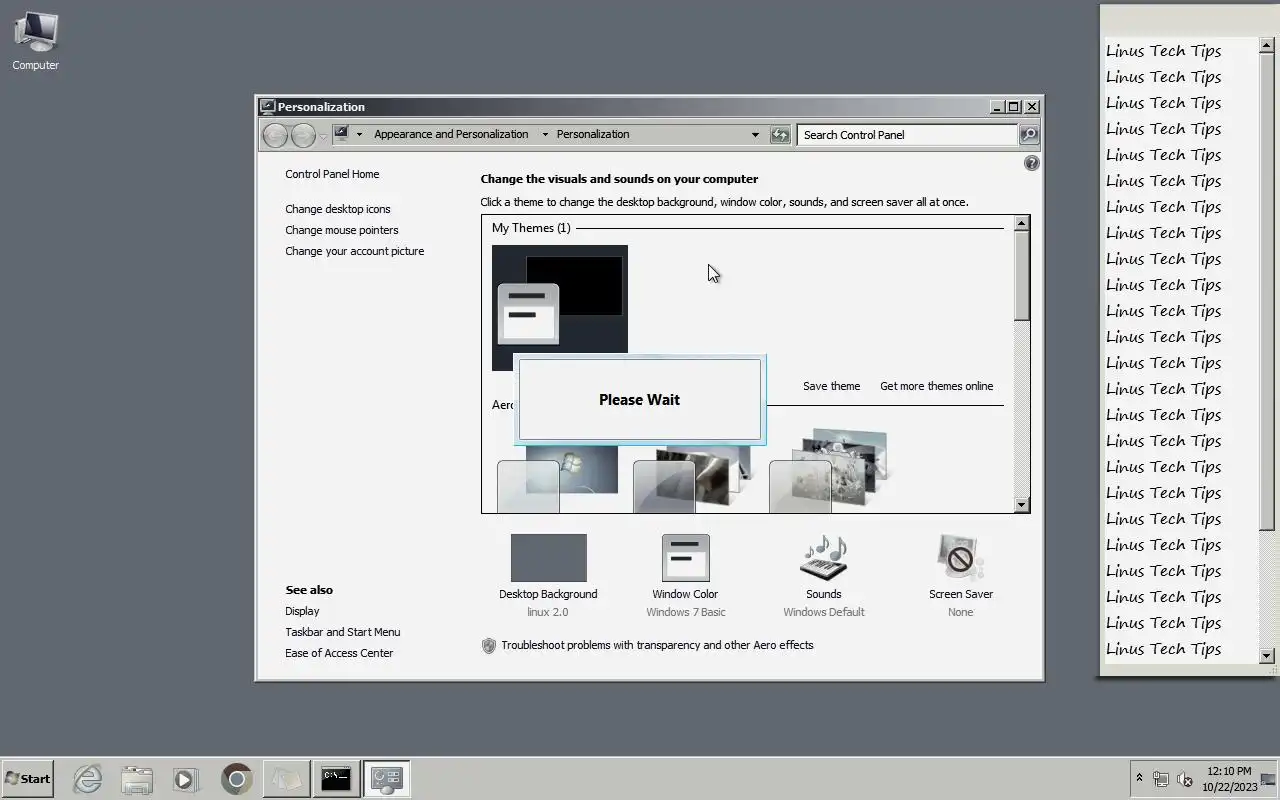Open Screen Saver settings icon
Viewport: 1280px width, 800px height.
960,558
